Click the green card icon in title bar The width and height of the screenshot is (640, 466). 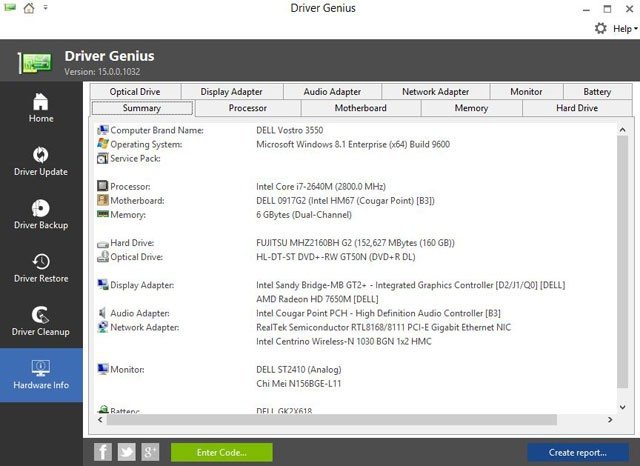point(10,7)
